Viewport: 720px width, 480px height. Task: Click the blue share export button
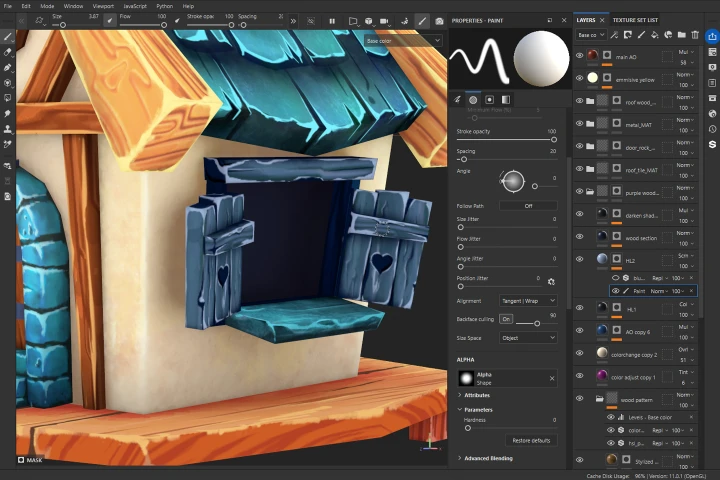click(x=712, y=37)
